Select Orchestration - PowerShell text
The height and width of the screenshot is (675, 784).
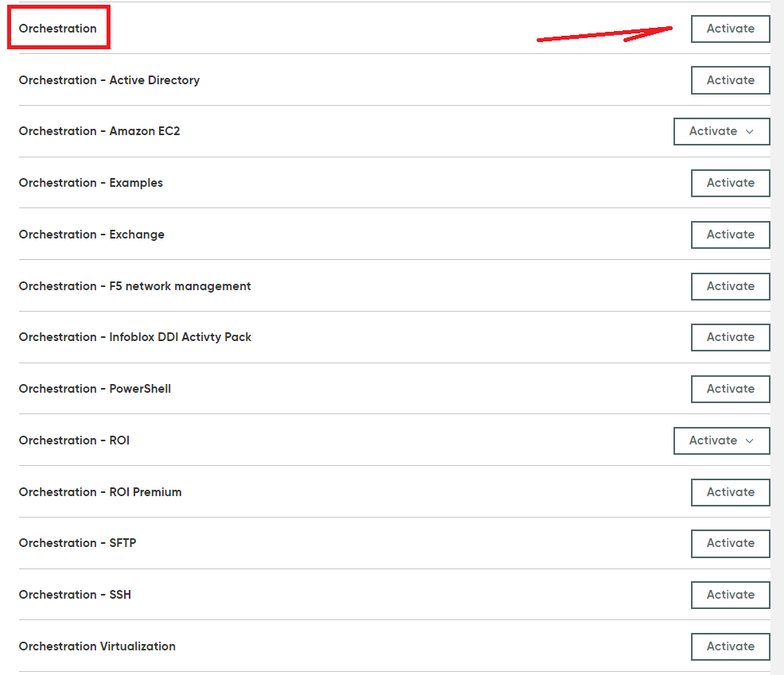point(94,388)
